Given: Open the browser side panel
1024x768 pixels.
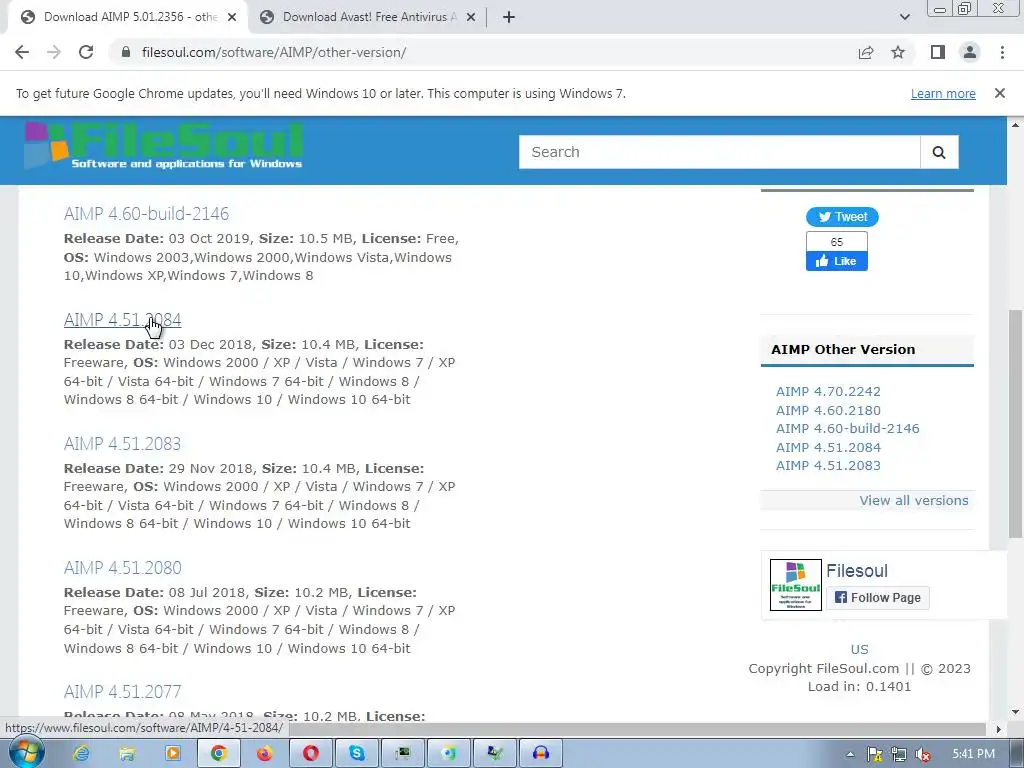Looking at the screenshot, I should tap(938, 52).
